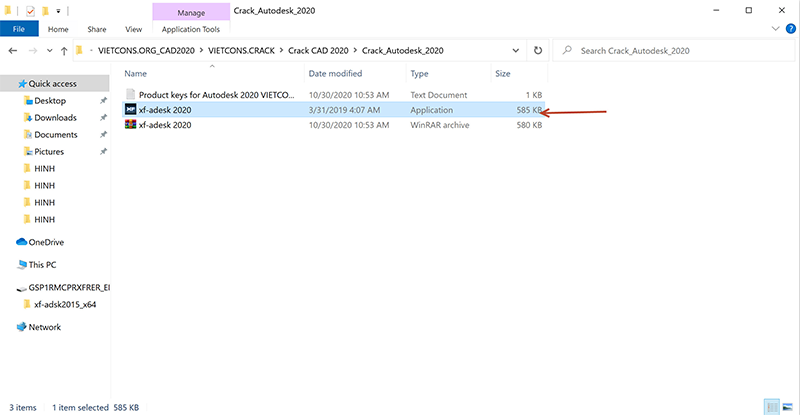Click Crack_Autodesk_2020 breadcrumb segment

pyautogui.click(x=403, y=51)
